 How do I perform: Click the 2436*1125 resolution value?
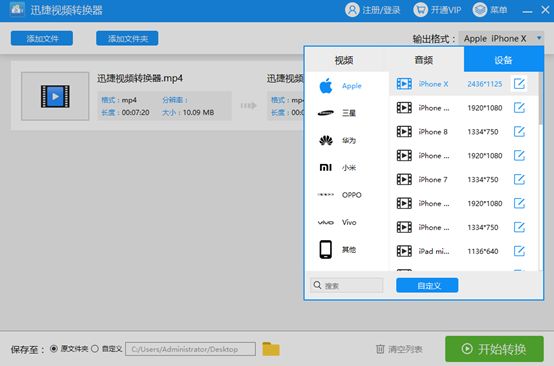pos(484,84)
